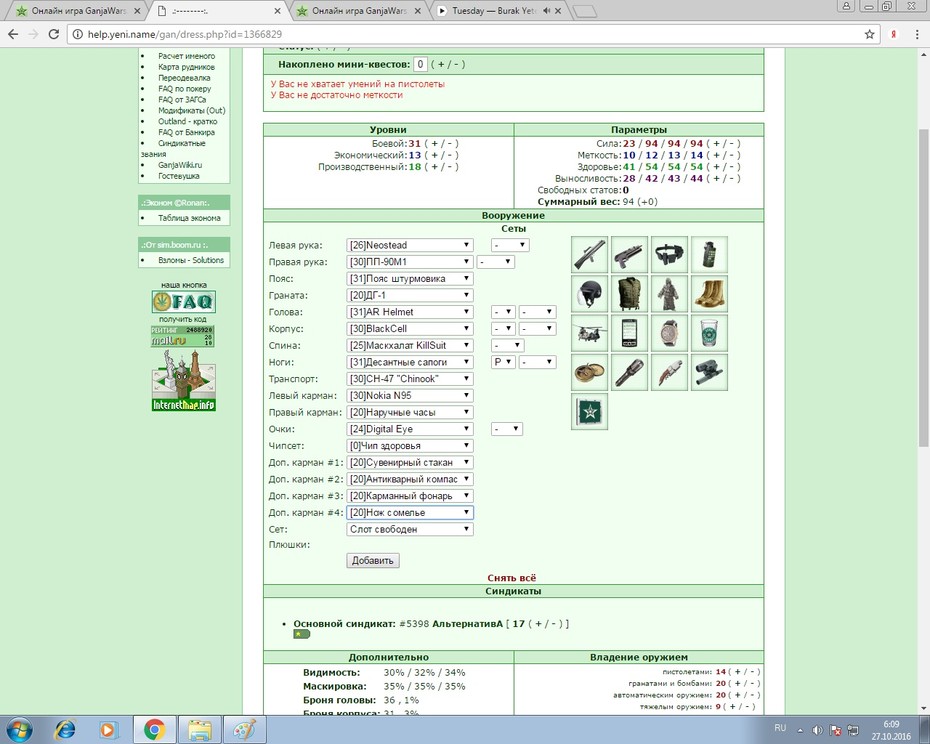Open the Чипсет Чип здоровья dropdown
The height and width of the screenshot is (744, 930).
coord(410,446)
